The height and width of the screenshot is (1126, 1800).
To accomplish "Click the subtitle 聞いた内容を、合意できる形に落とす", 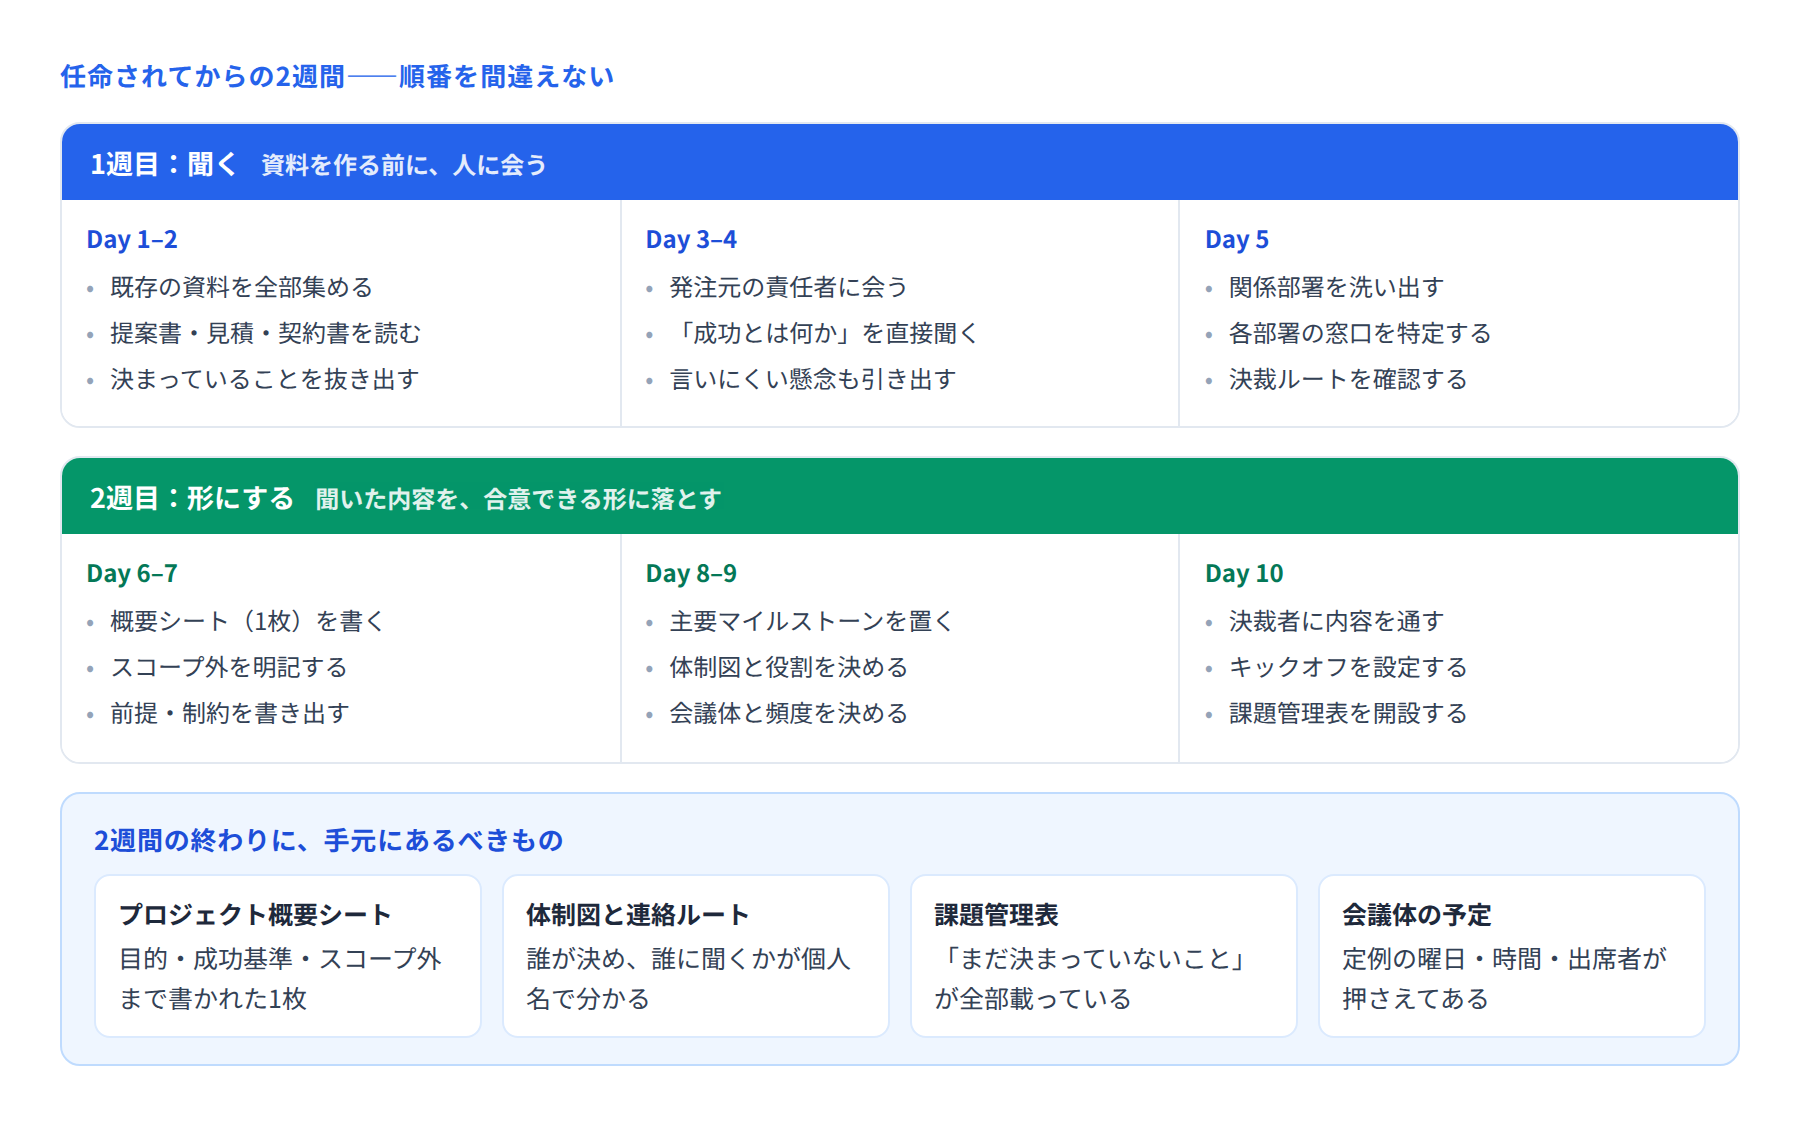I will (x=518, y=499).
